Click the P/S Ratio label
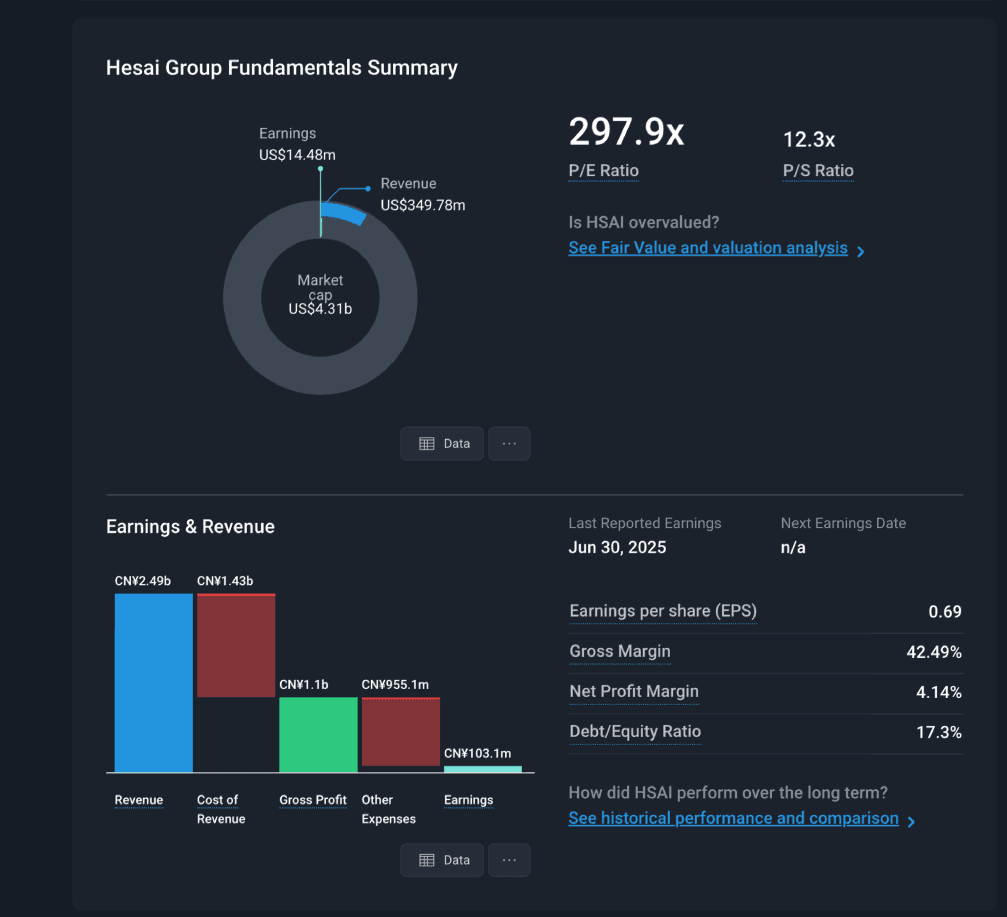The image size is (1007, 917). tap(818, 171)
